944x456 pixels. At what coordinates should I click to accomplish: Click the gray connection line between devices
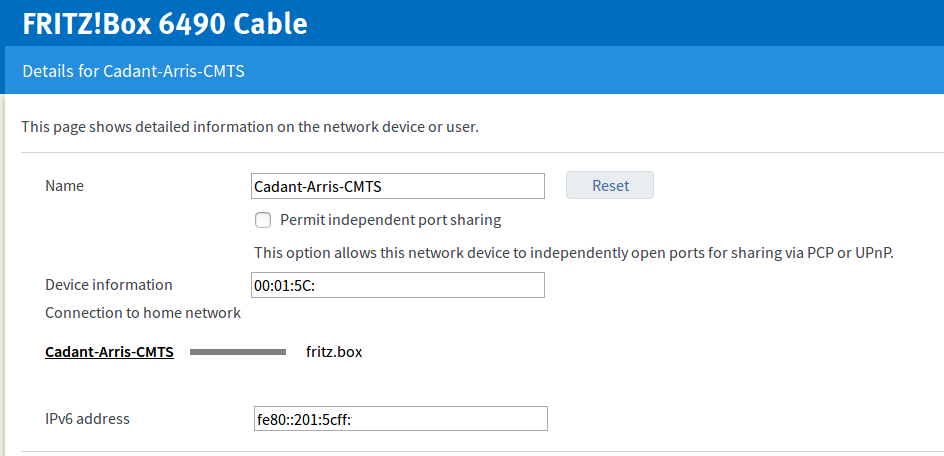(x=238, y=352)
